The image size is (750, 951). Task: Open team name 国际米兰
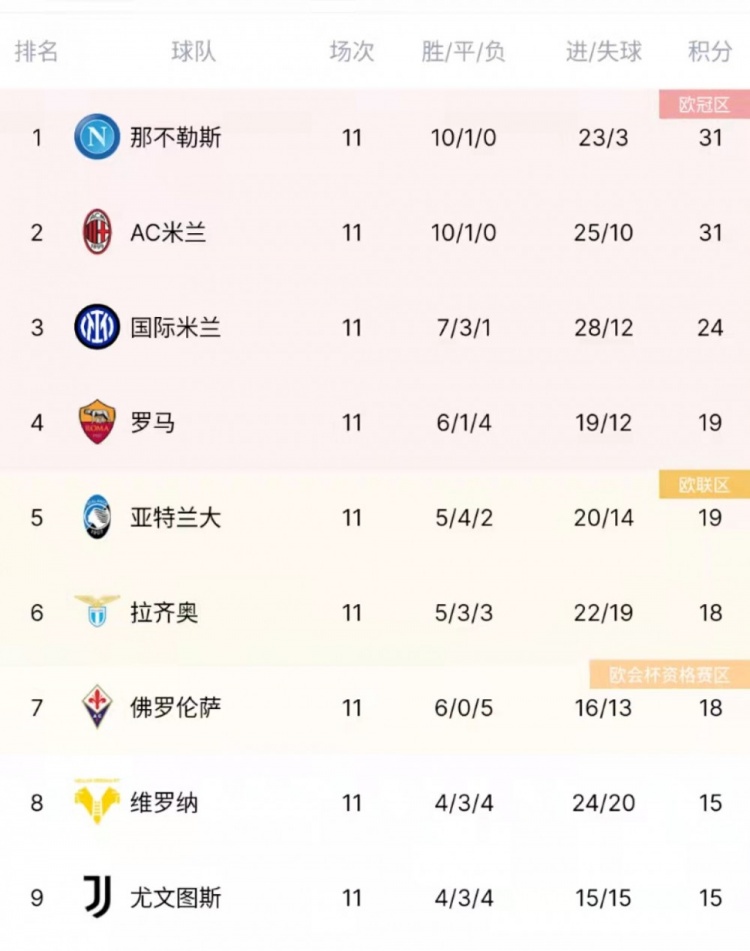pos(176,328)
